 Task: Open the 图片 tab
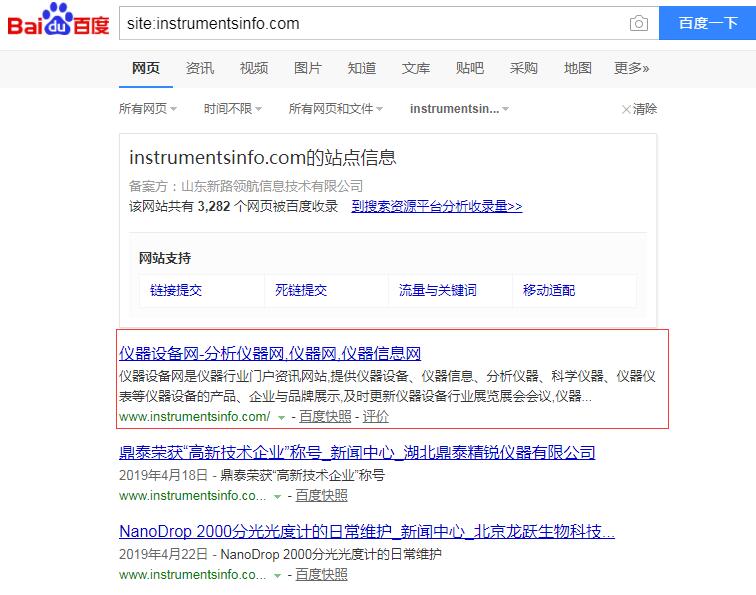click(308, 68)
